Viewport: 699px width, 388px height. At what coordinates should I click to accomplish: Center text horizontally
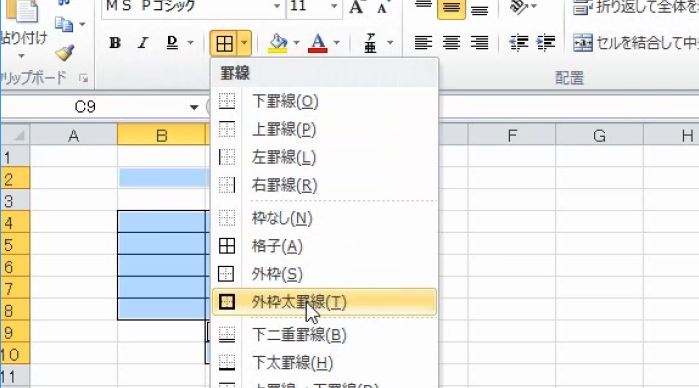pyautogui.click(x=451, y=43)
